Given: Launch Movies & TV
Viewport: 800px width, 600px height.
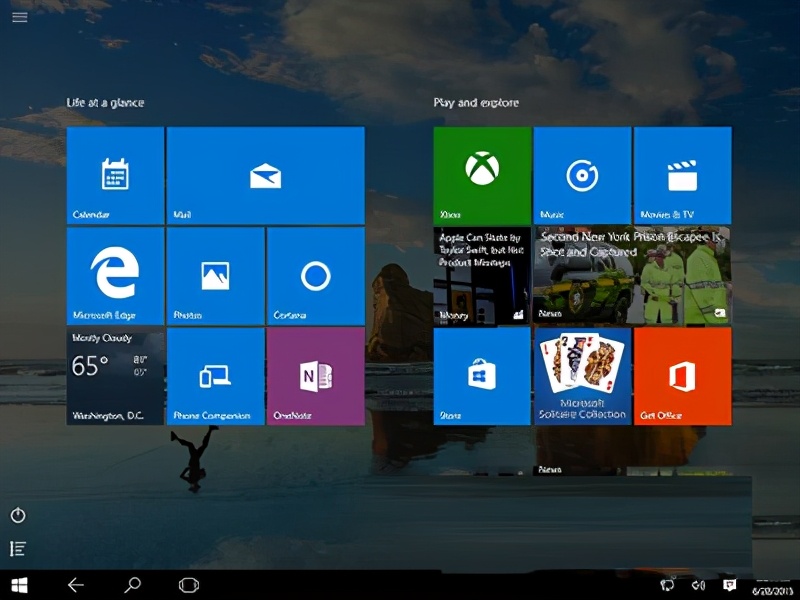Looking at the screenshot, I should tap(683, 175).
